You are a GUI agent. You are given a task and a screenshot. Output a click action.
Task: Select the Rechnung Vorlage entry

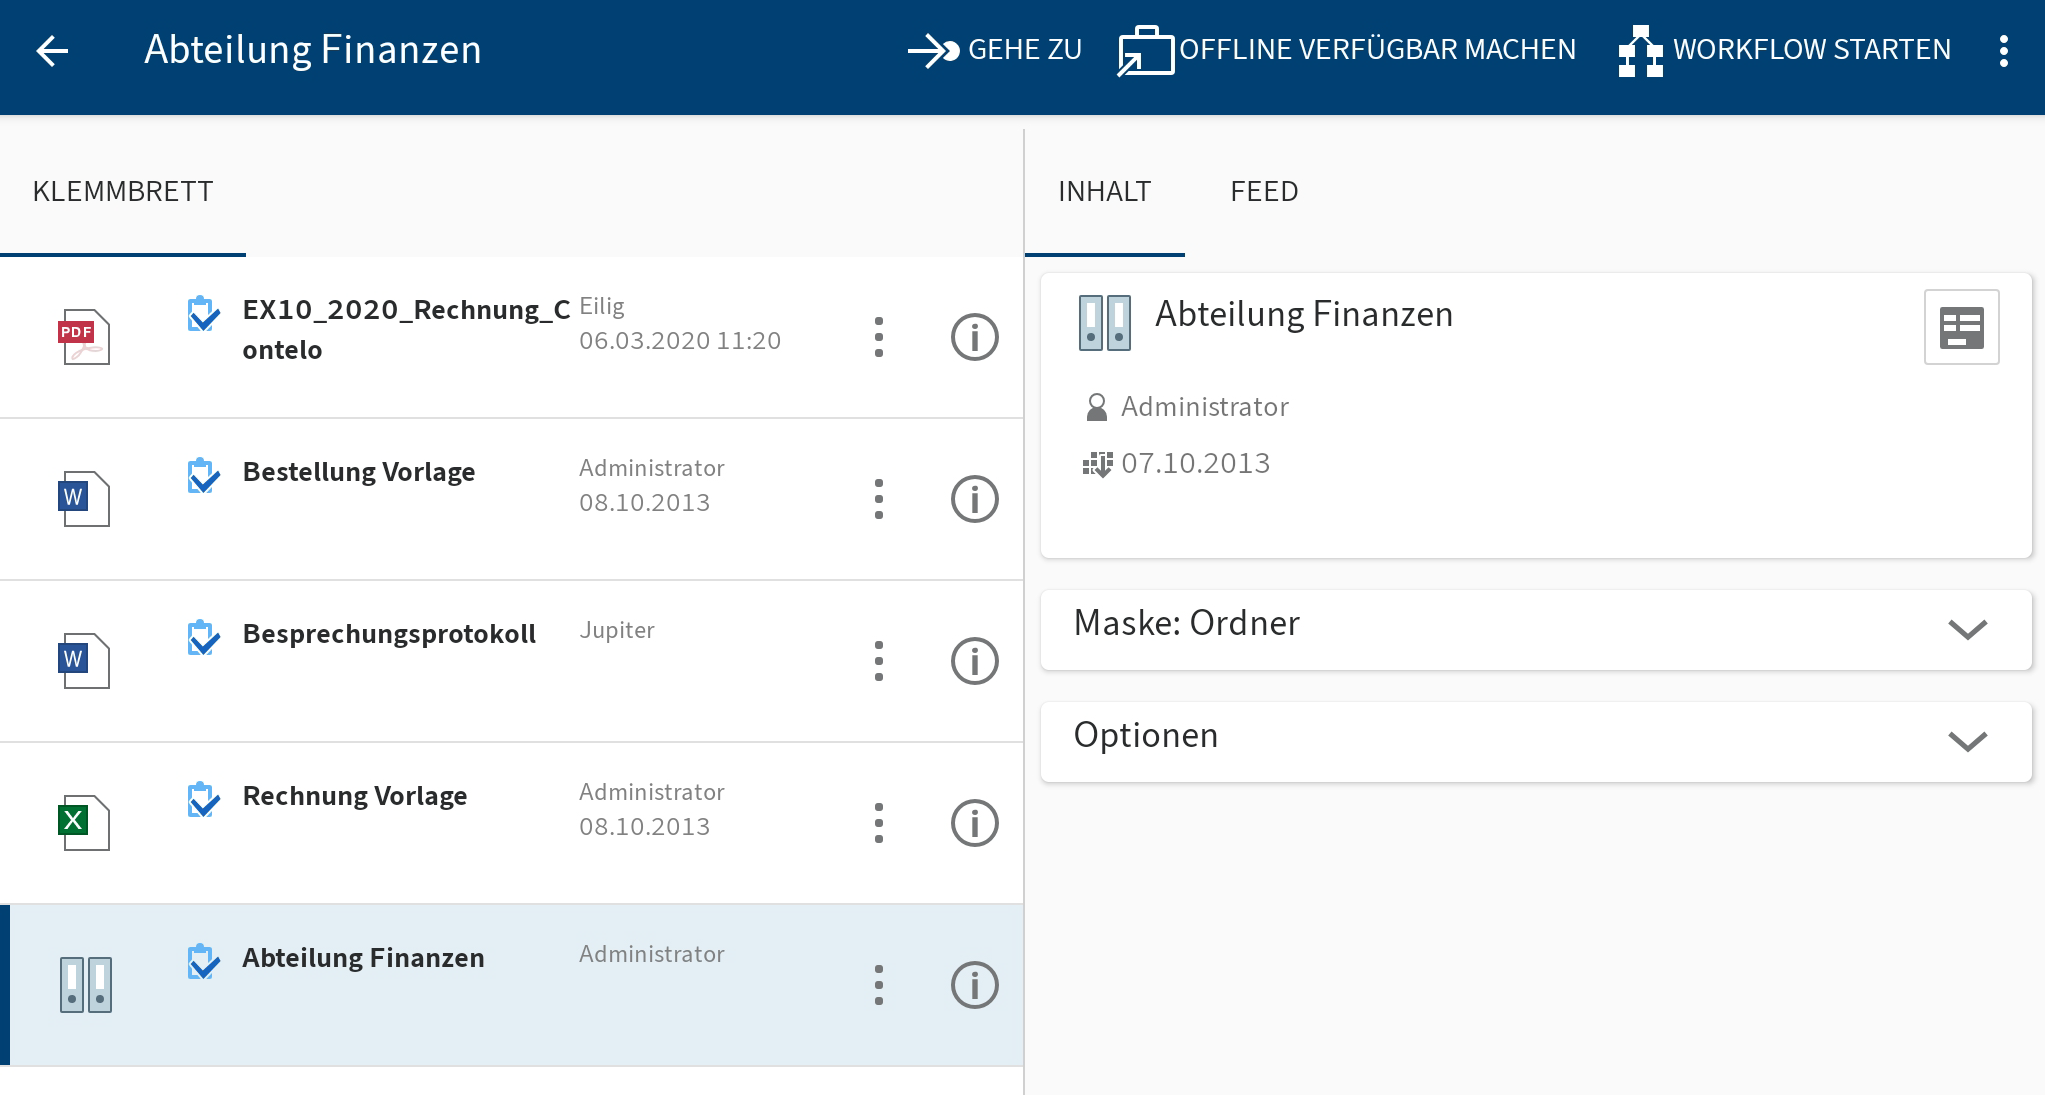[x=512, y=823]
